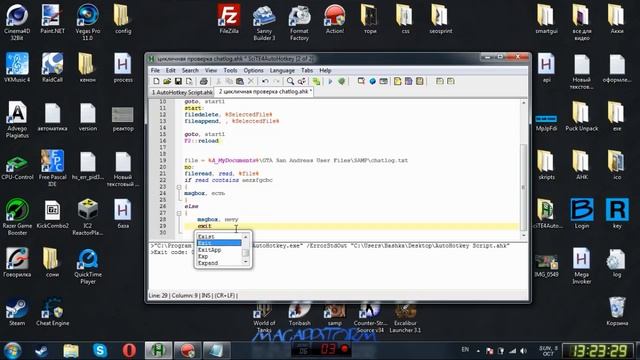The height and width of the screenshot is (360, 640).
Task: Choose highlighted Exit entry in autocomplete list
Action: (219, 243)
